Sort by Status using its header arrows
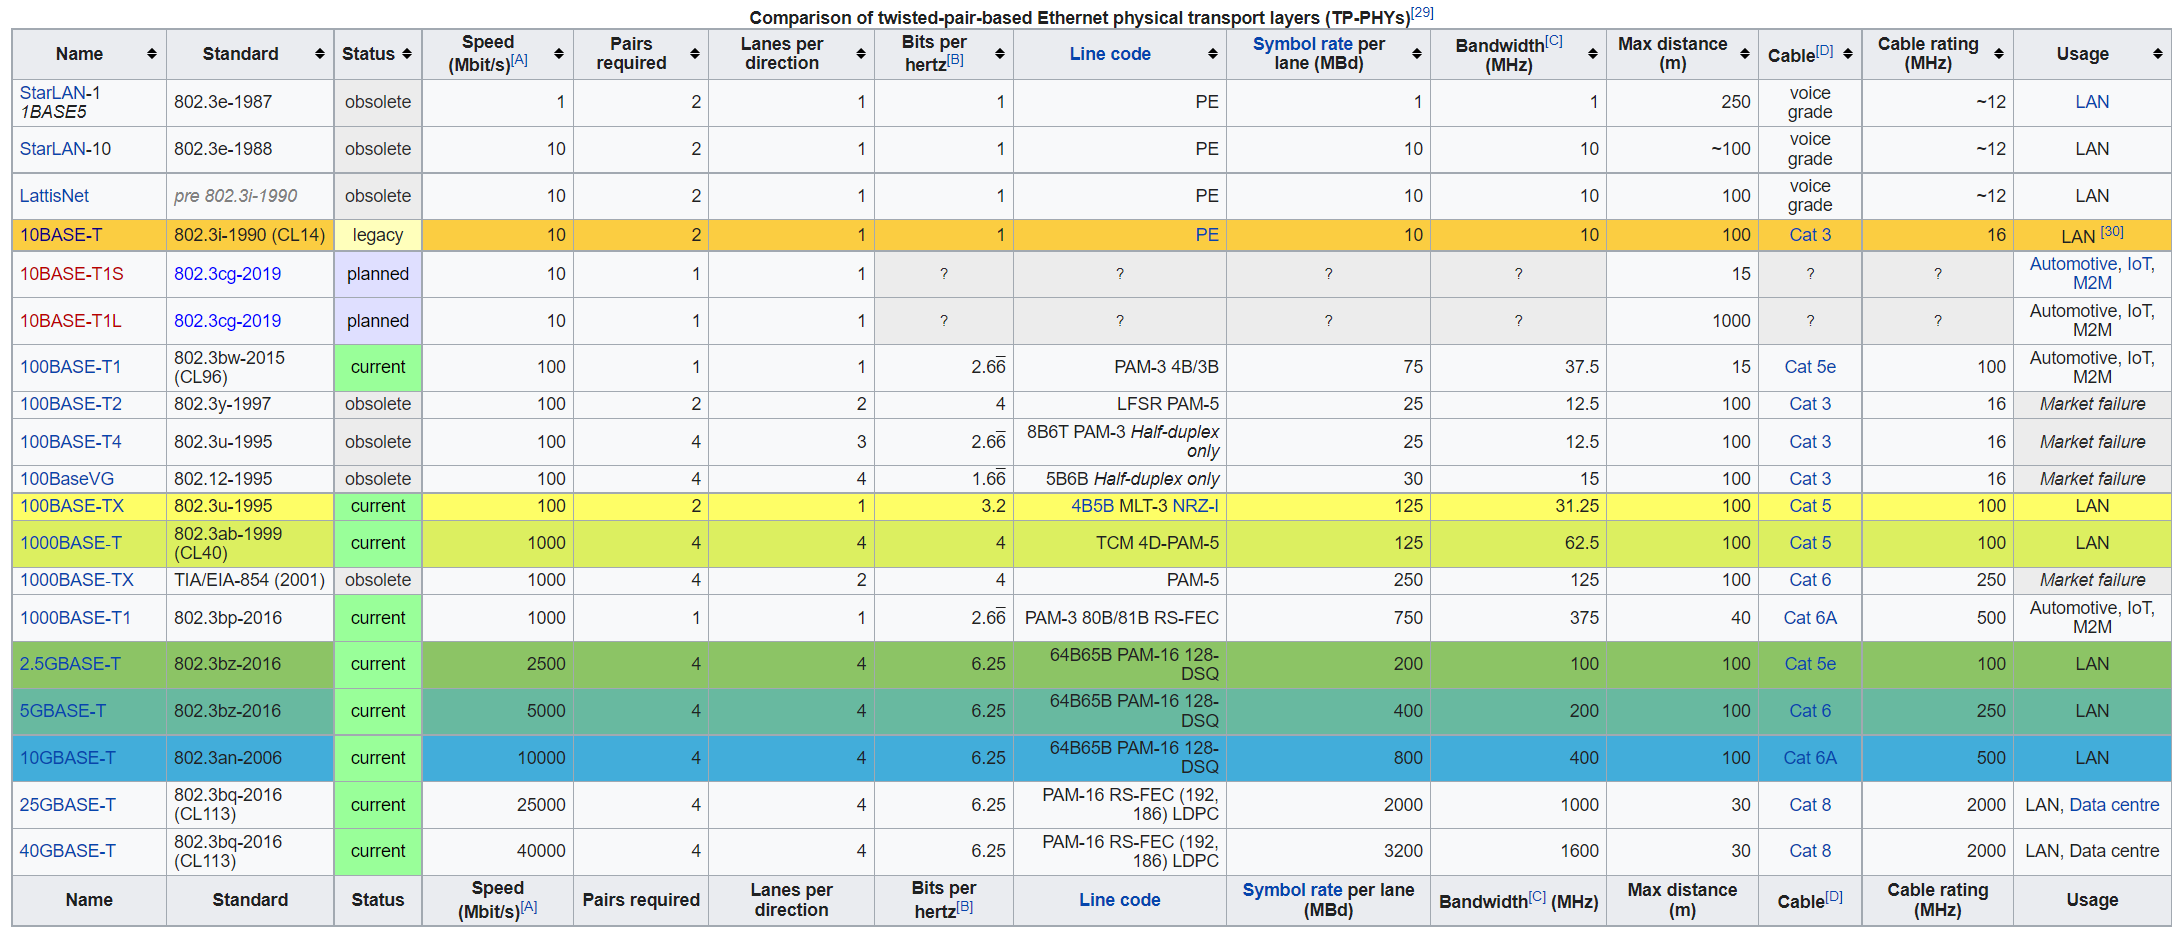 point(407,54)
